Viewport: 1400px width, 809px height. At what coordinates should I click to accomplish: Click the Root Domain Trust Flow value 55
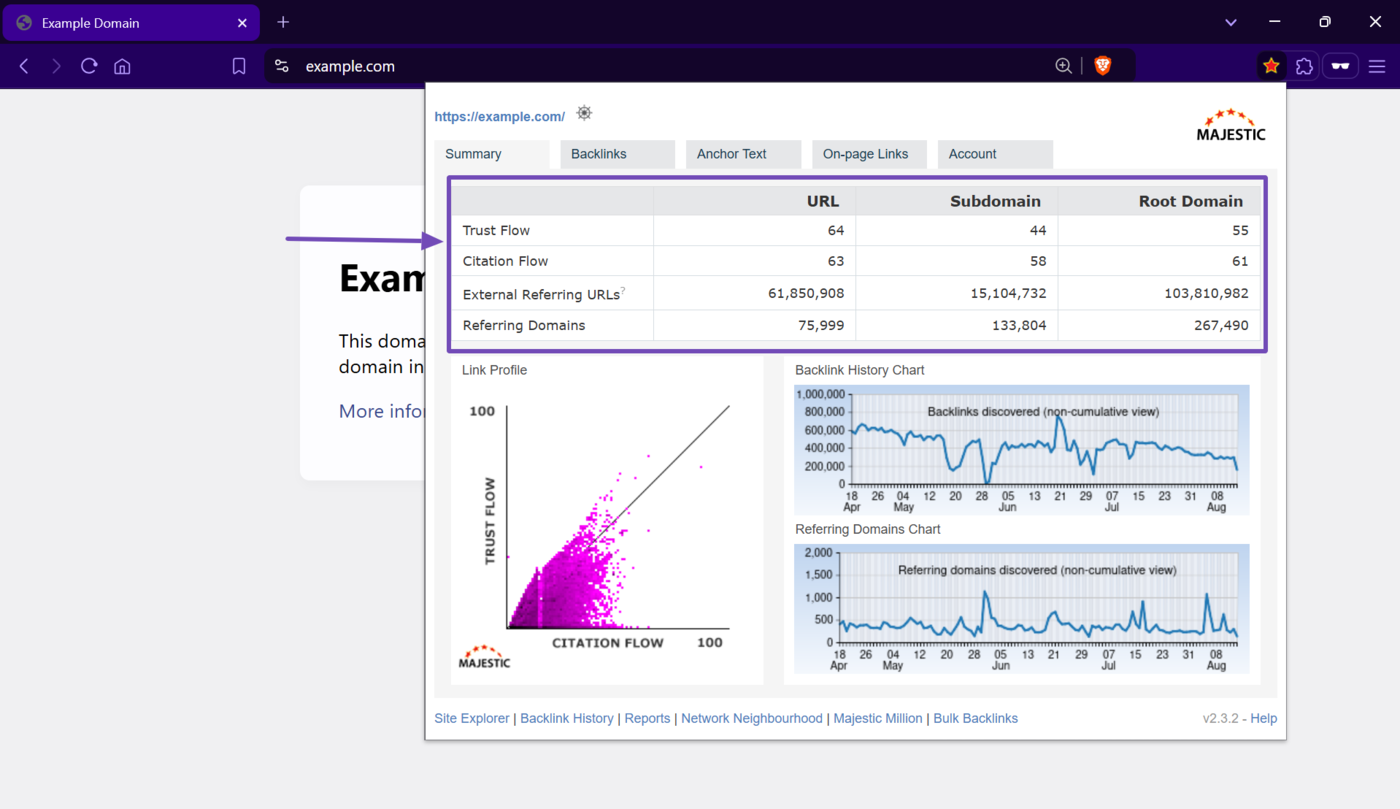pyautogui.click(x=1240, y=230)
